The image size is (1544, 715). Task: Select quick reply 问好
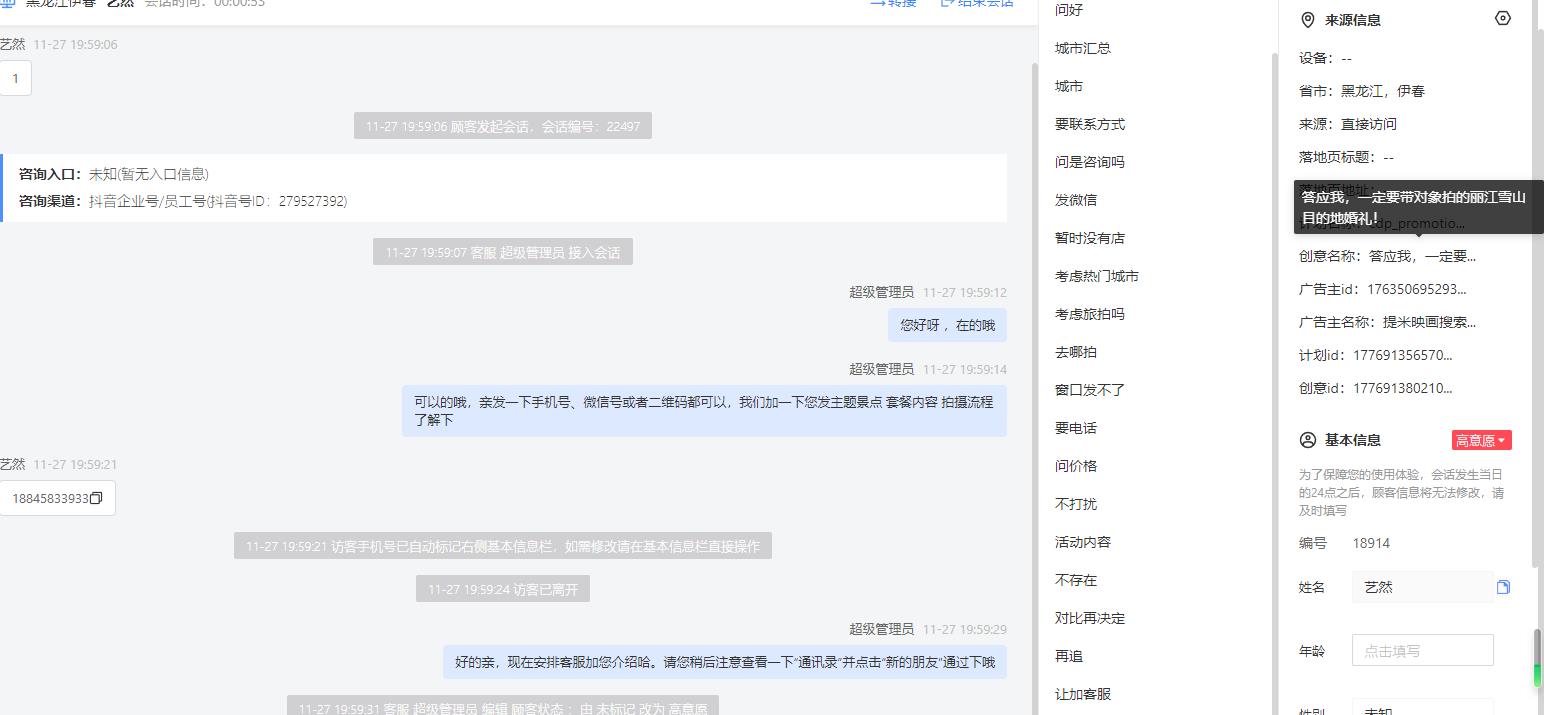(x=1069, y=10)
